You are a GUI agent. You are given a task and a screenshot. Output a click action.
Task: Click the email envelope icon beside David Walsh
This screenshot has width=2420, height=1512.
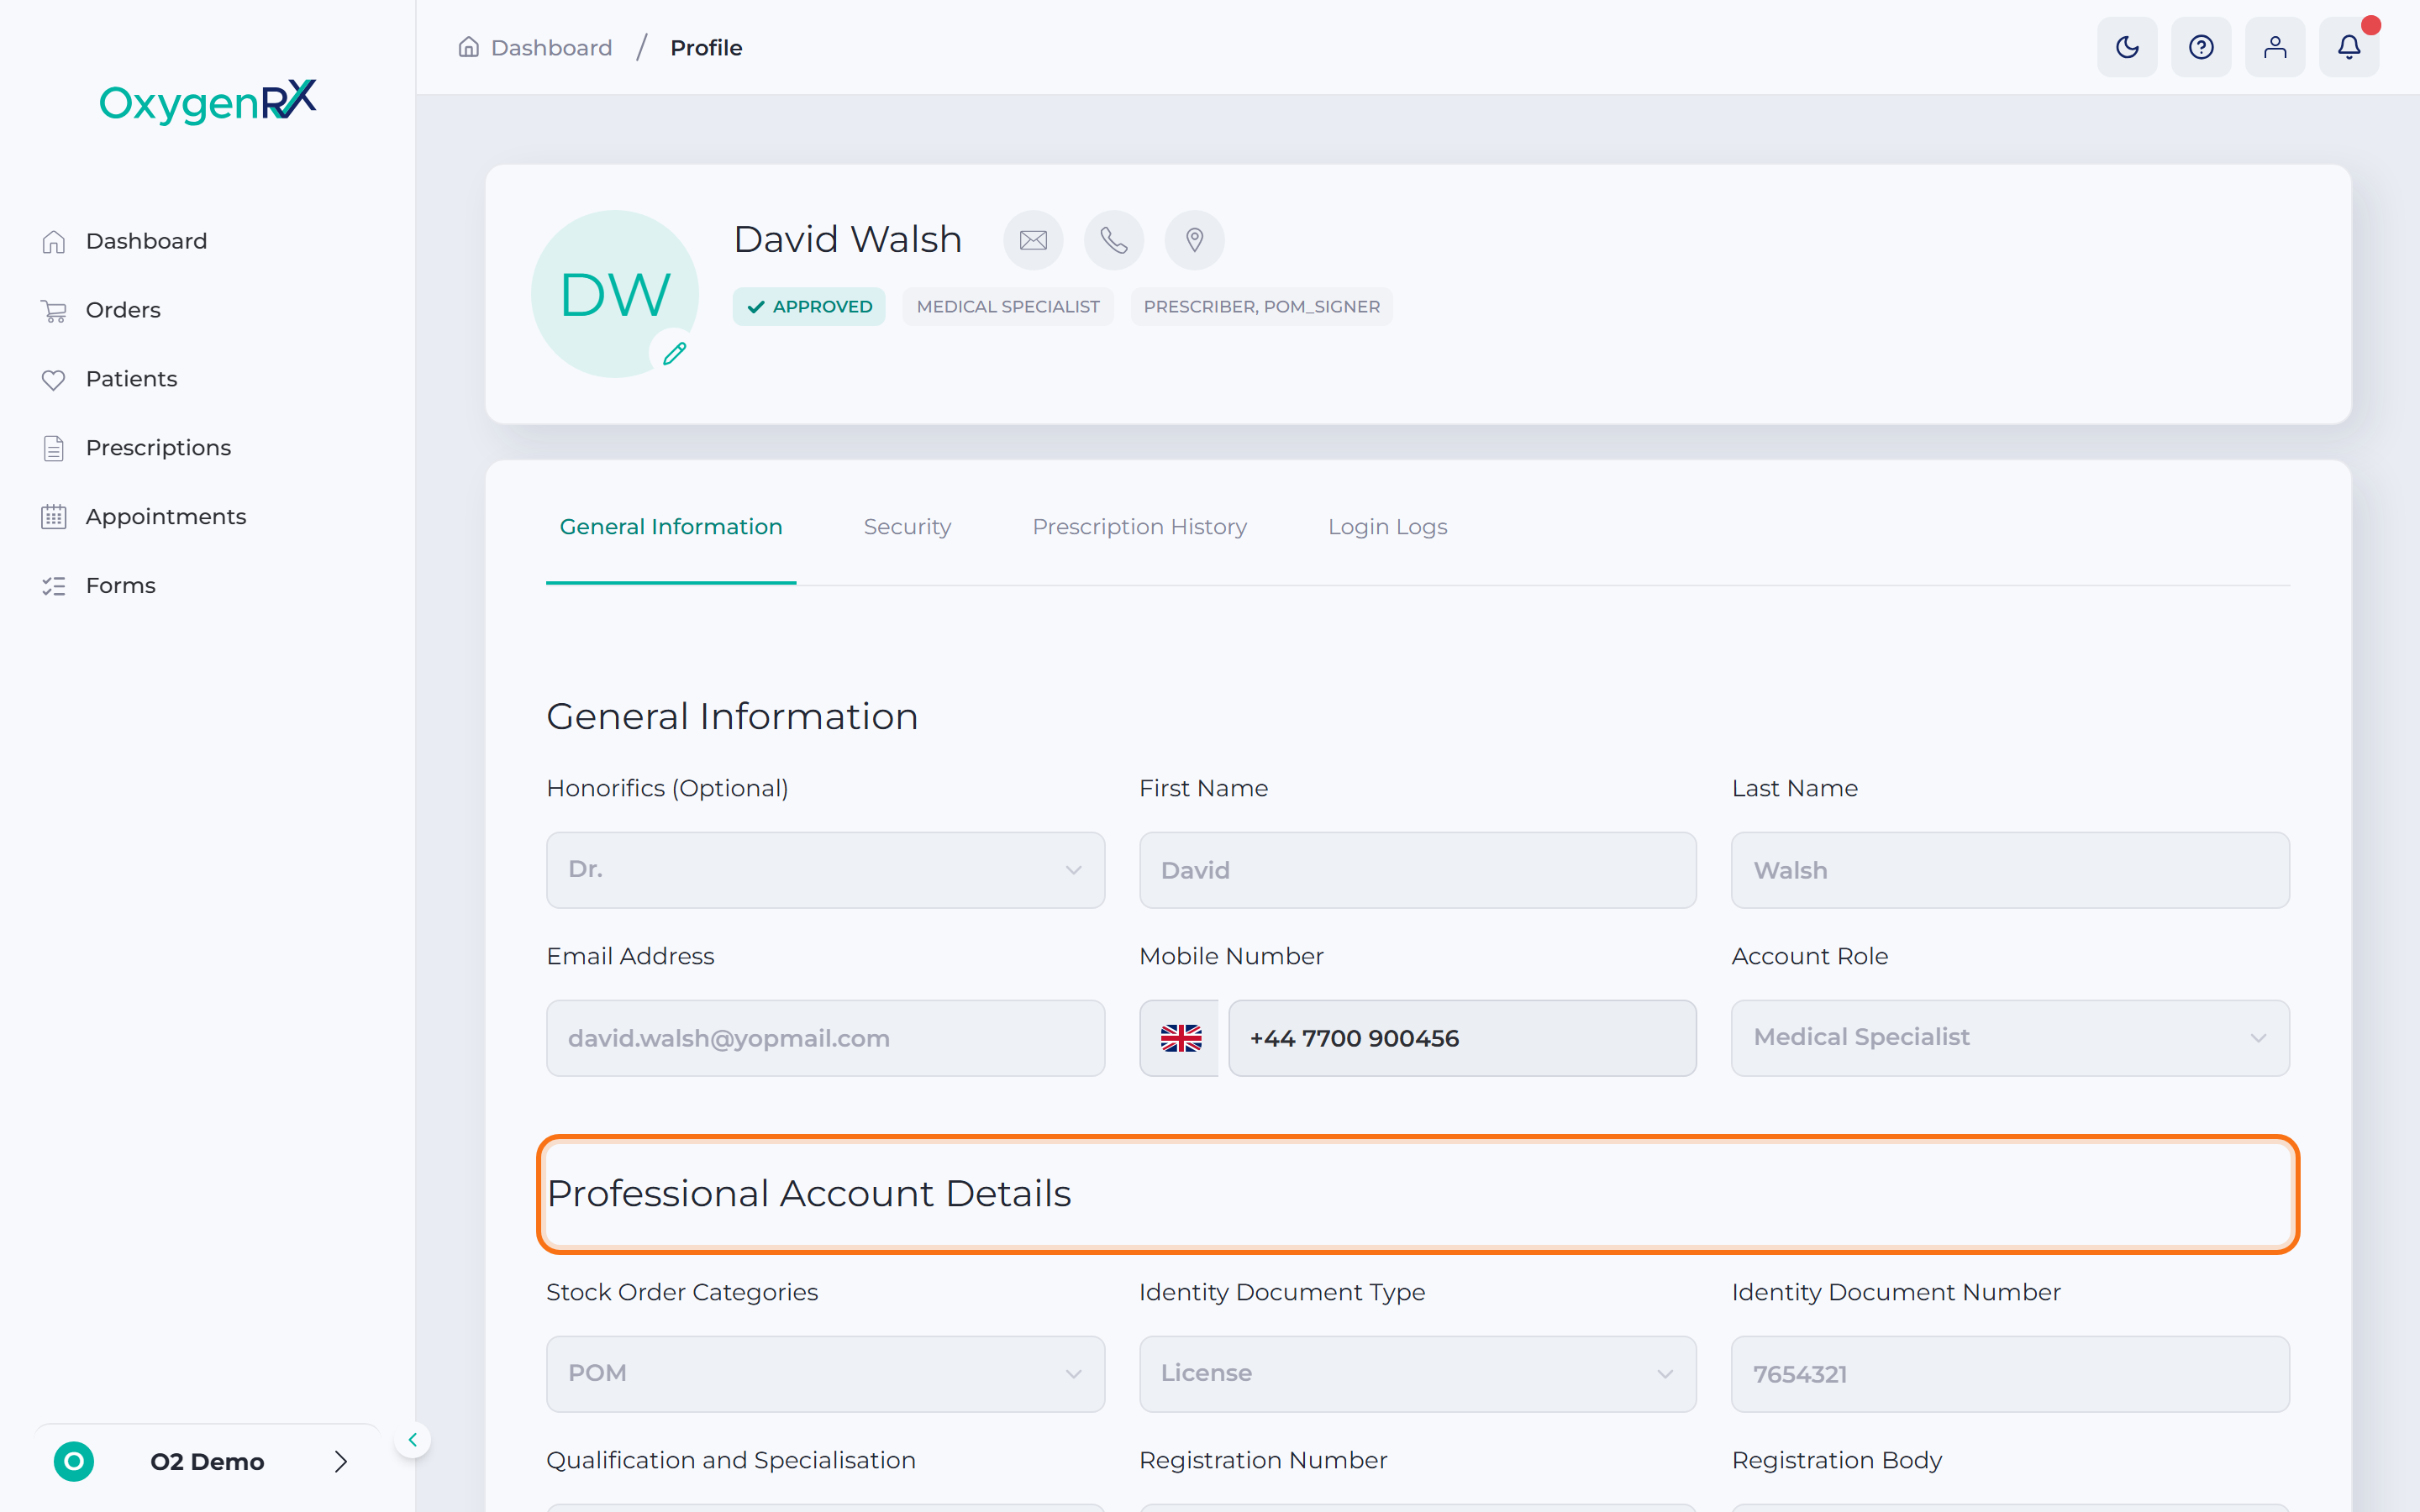pos(1033,240)
